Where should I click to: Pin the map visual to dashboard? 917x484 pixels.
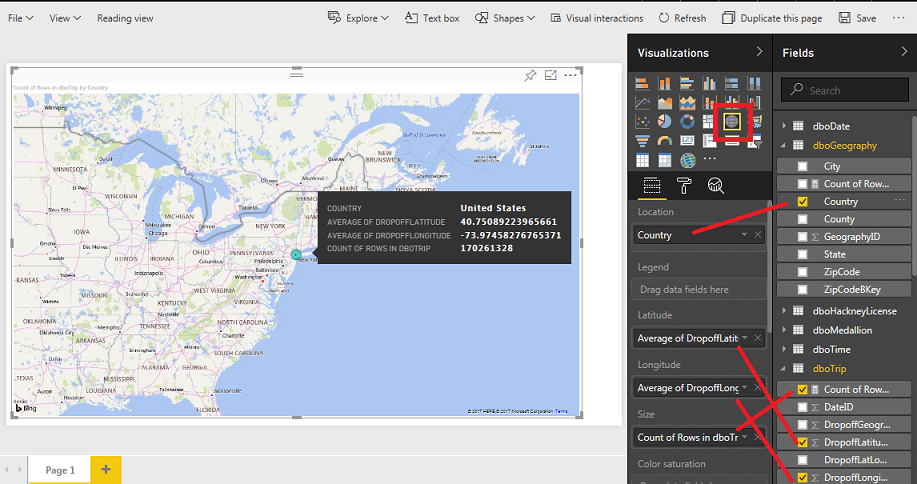[531, 76]
